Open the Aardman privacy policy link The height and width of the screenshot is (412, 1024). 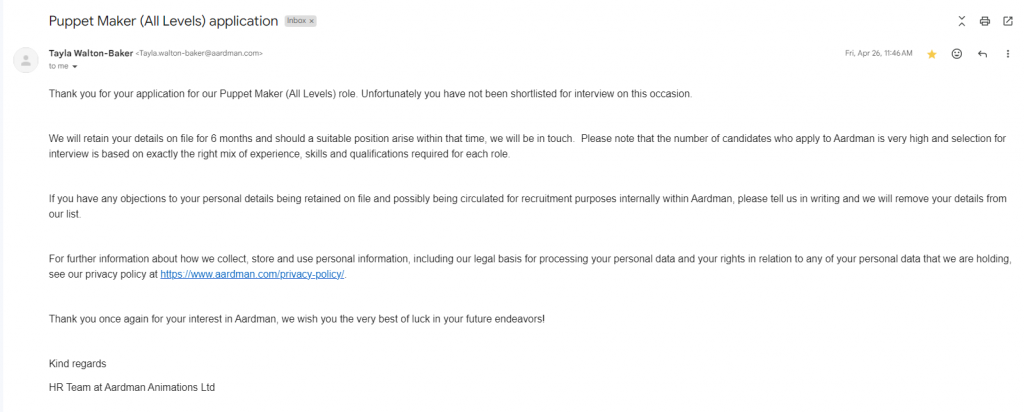[x=252, y=274]
